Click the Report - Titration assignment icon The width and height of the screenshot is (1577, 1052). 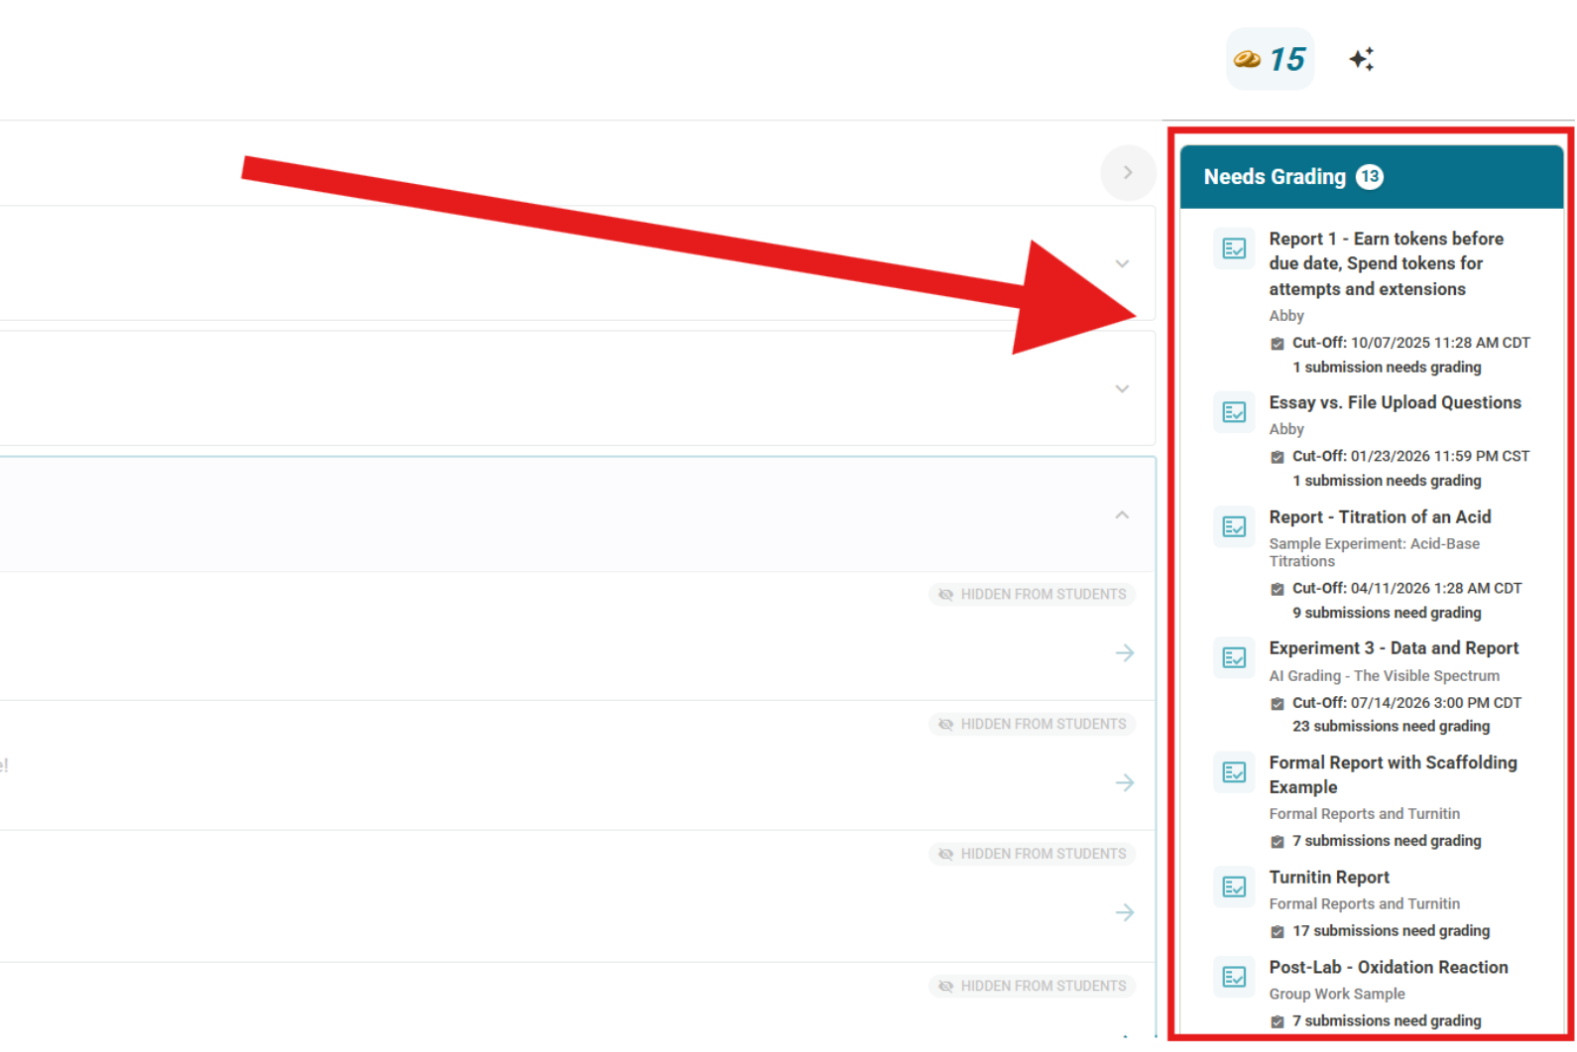tap(1234, 527)
